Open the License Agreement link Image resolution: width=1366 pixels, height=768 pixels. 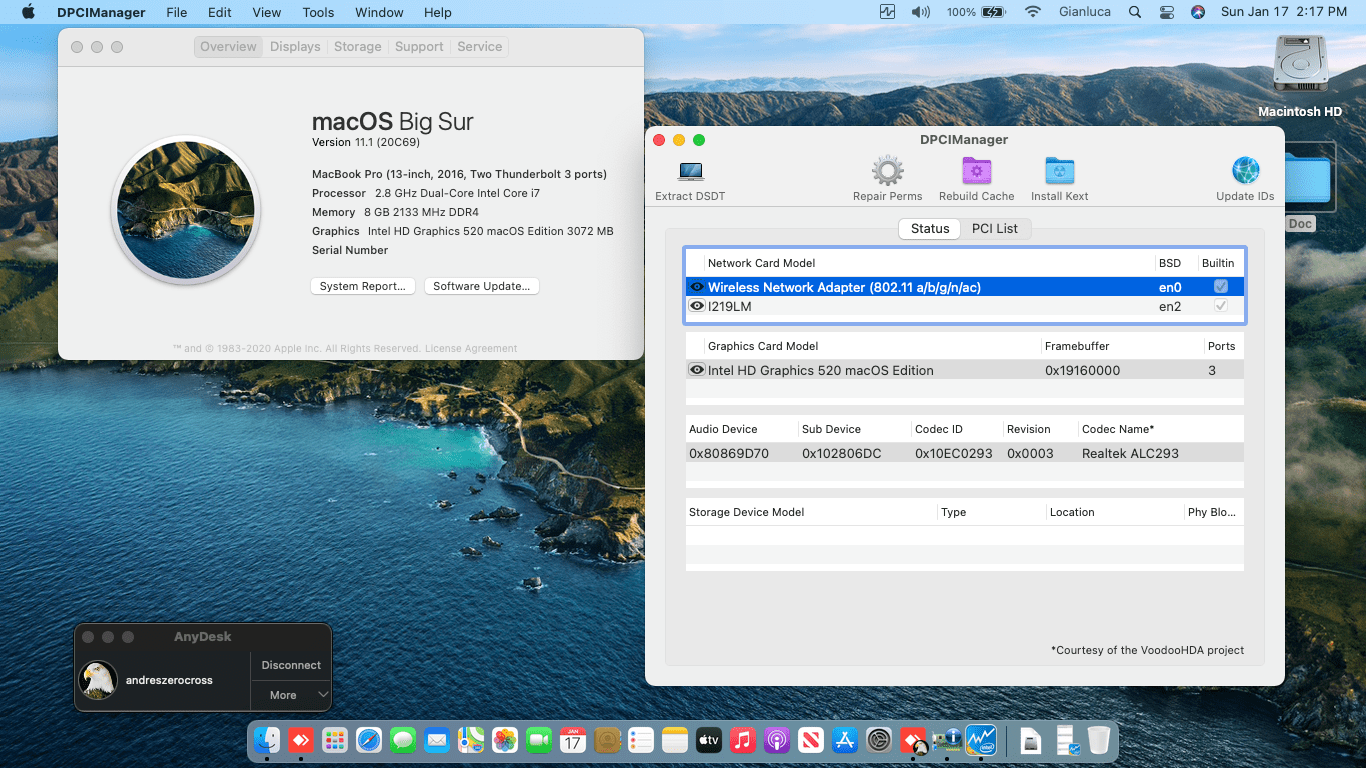471,349
